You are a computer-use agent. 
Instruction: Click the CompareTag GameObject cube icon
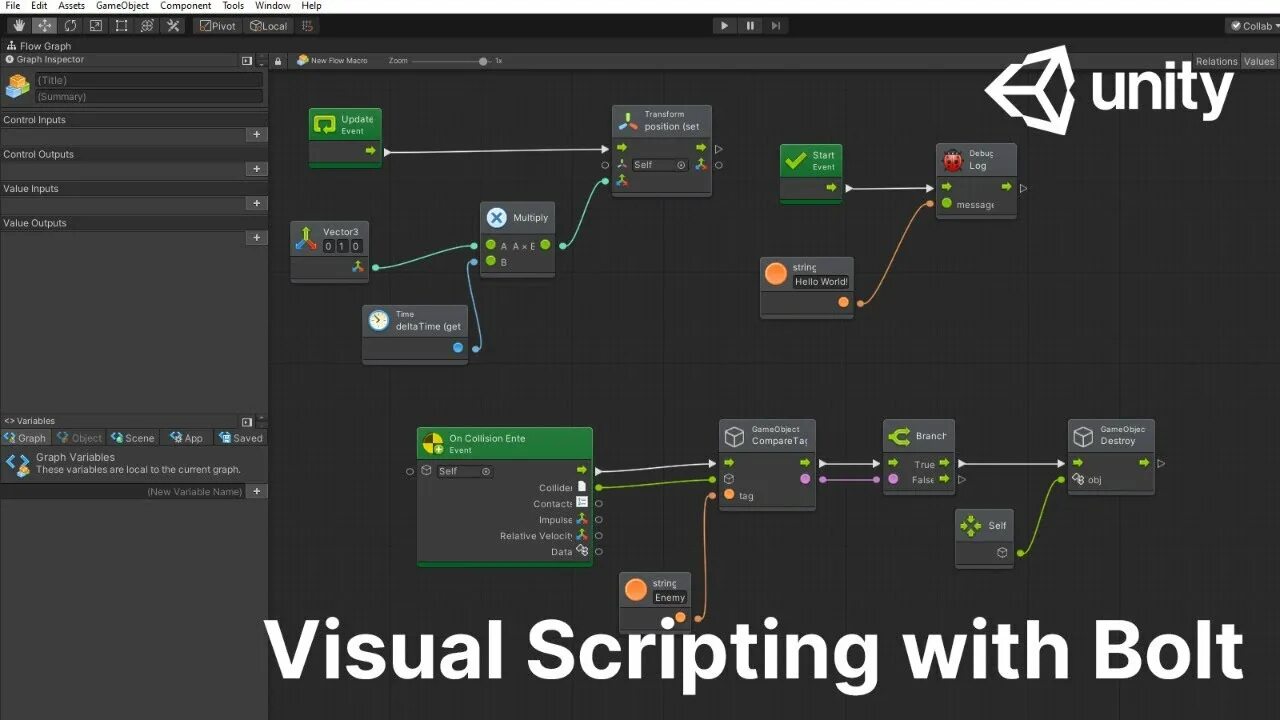(735, 437)
